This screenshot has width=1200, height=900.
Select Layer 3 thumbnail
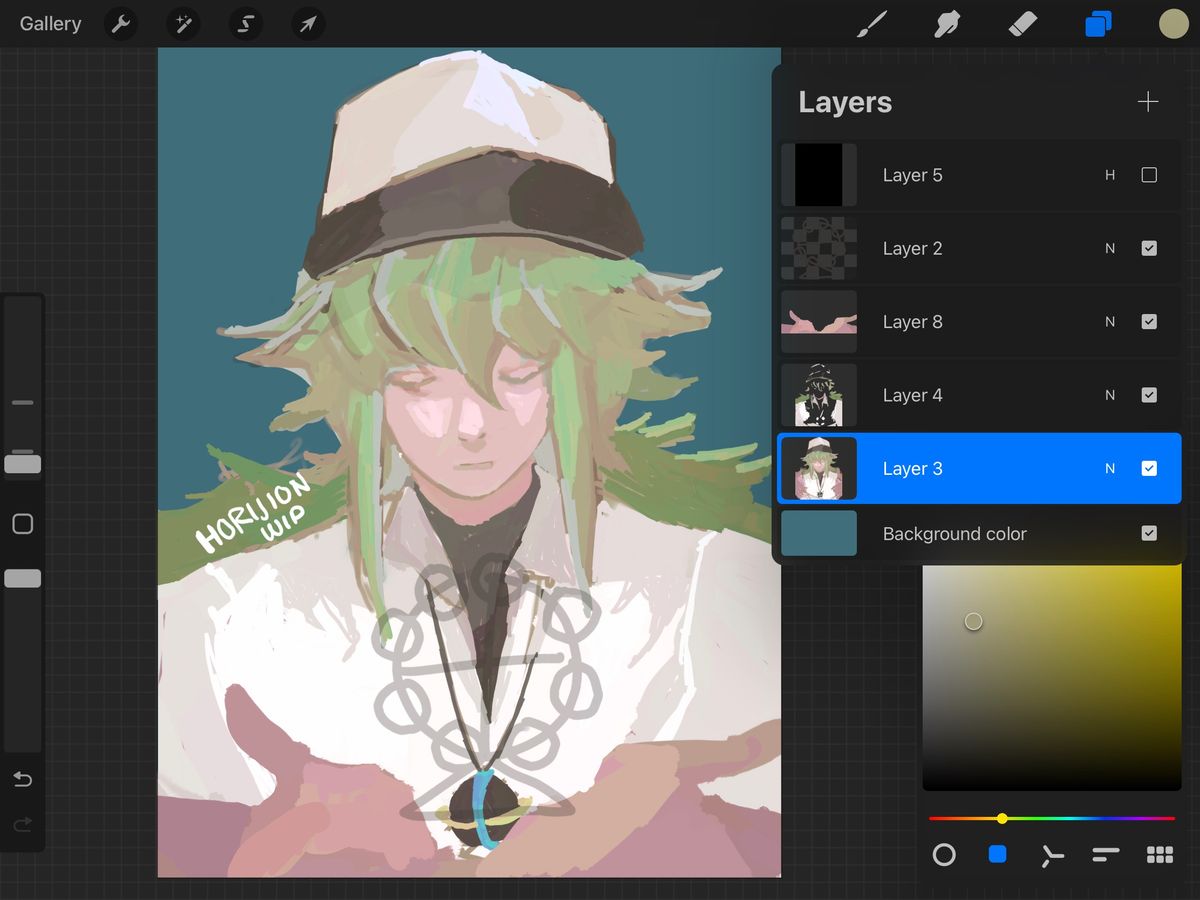(x=819, y=468)
